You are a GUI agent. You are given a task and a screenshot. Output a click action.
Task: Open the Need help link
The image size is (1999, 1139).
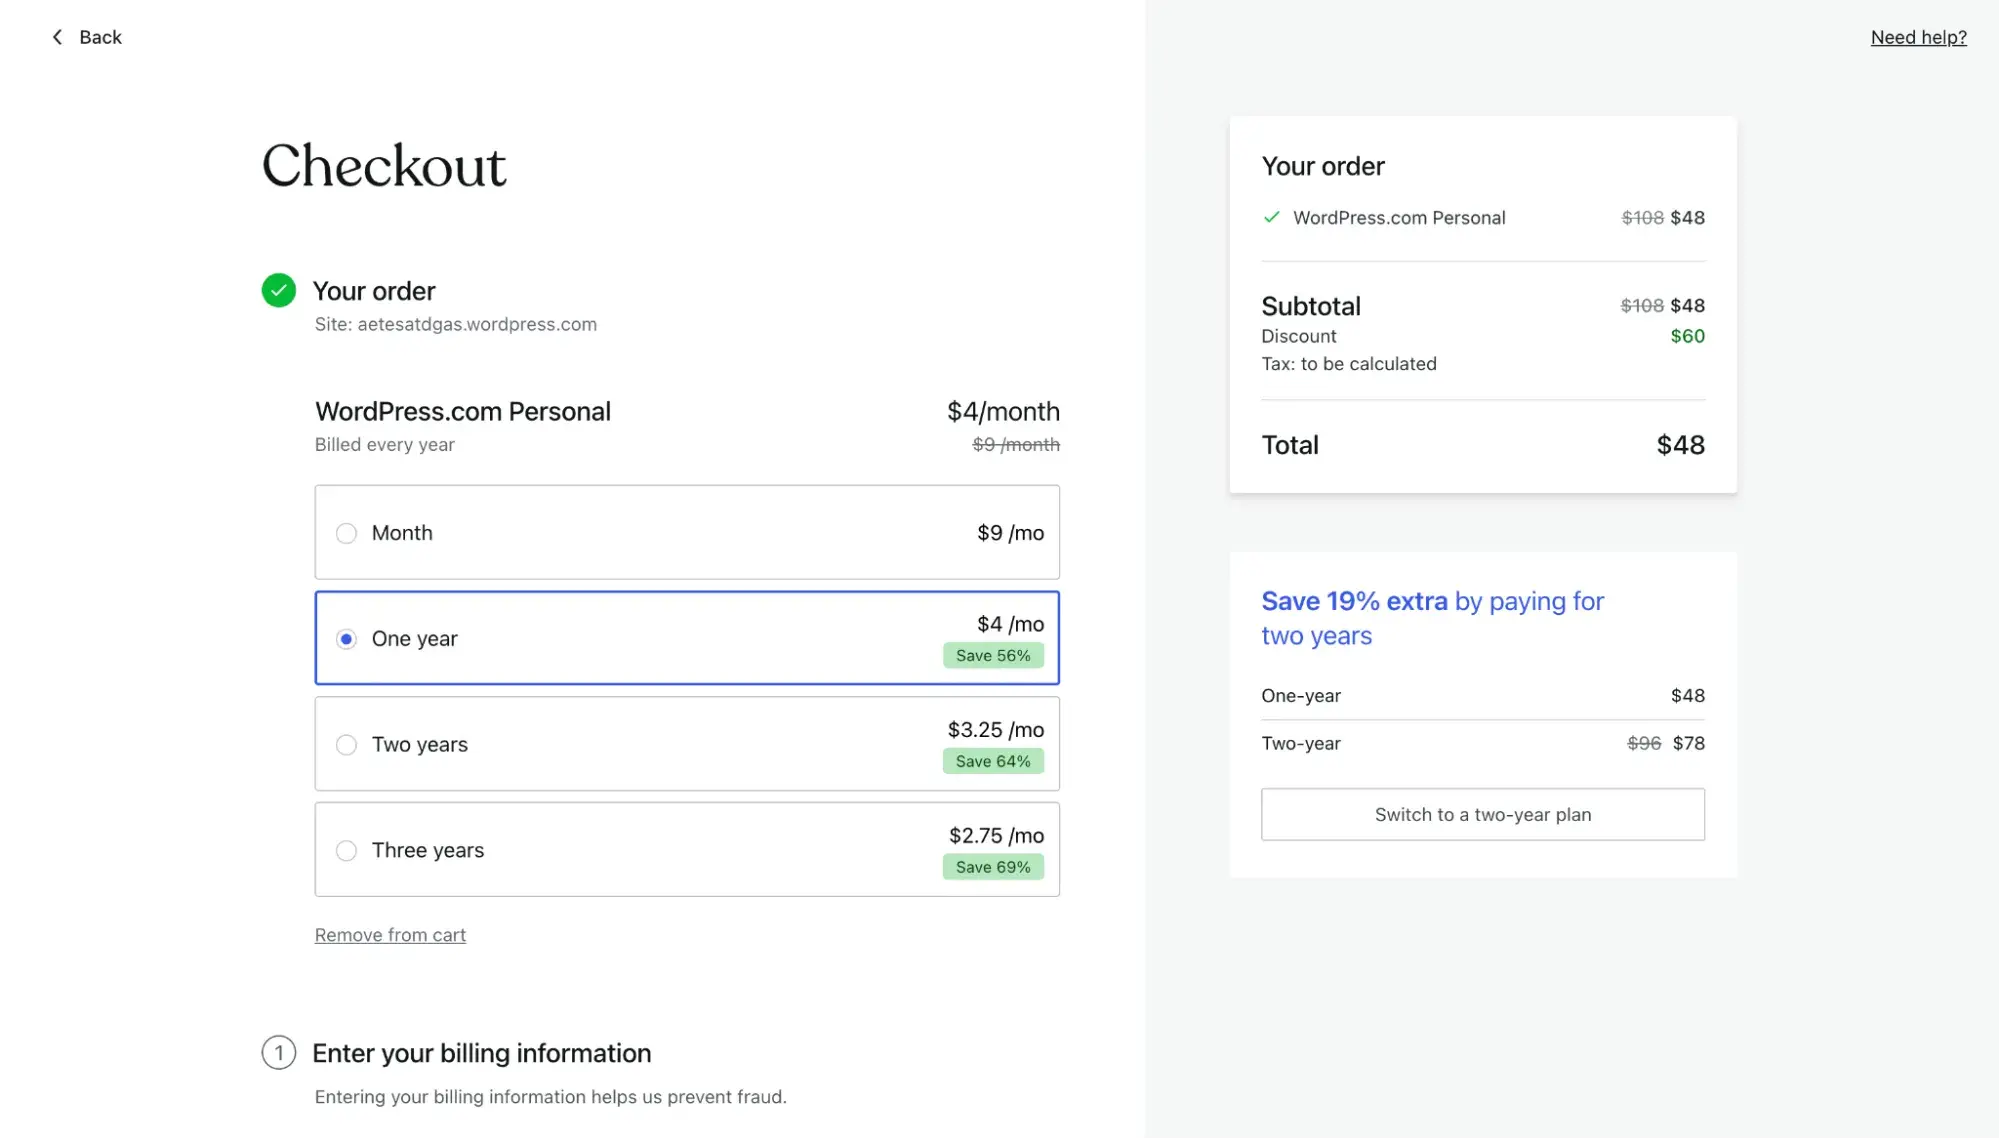tap(1918, 37)
